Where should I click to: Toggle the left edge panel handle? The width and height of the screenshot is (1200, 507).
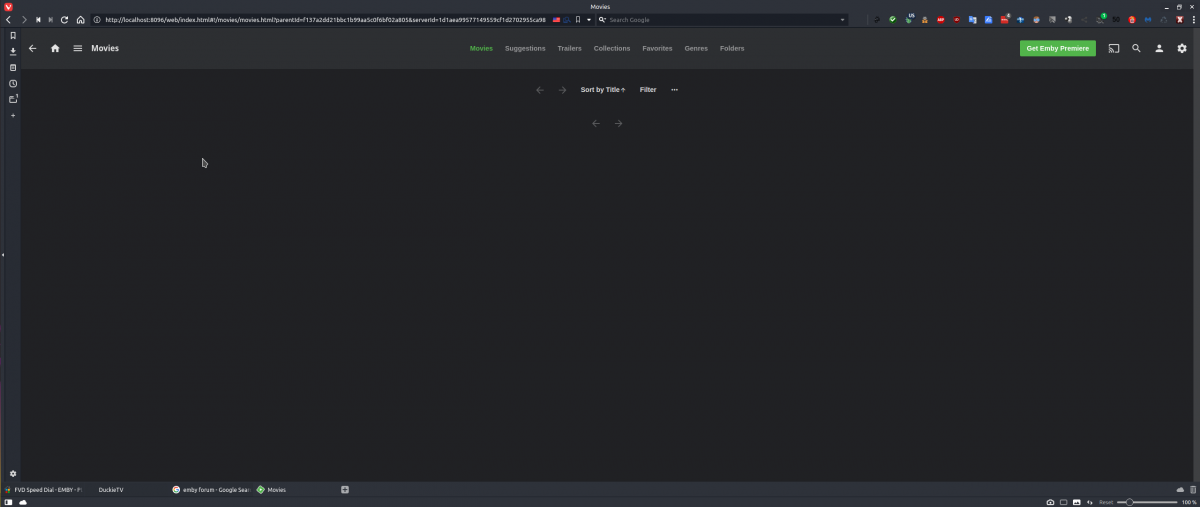click(x=3, y=255)
